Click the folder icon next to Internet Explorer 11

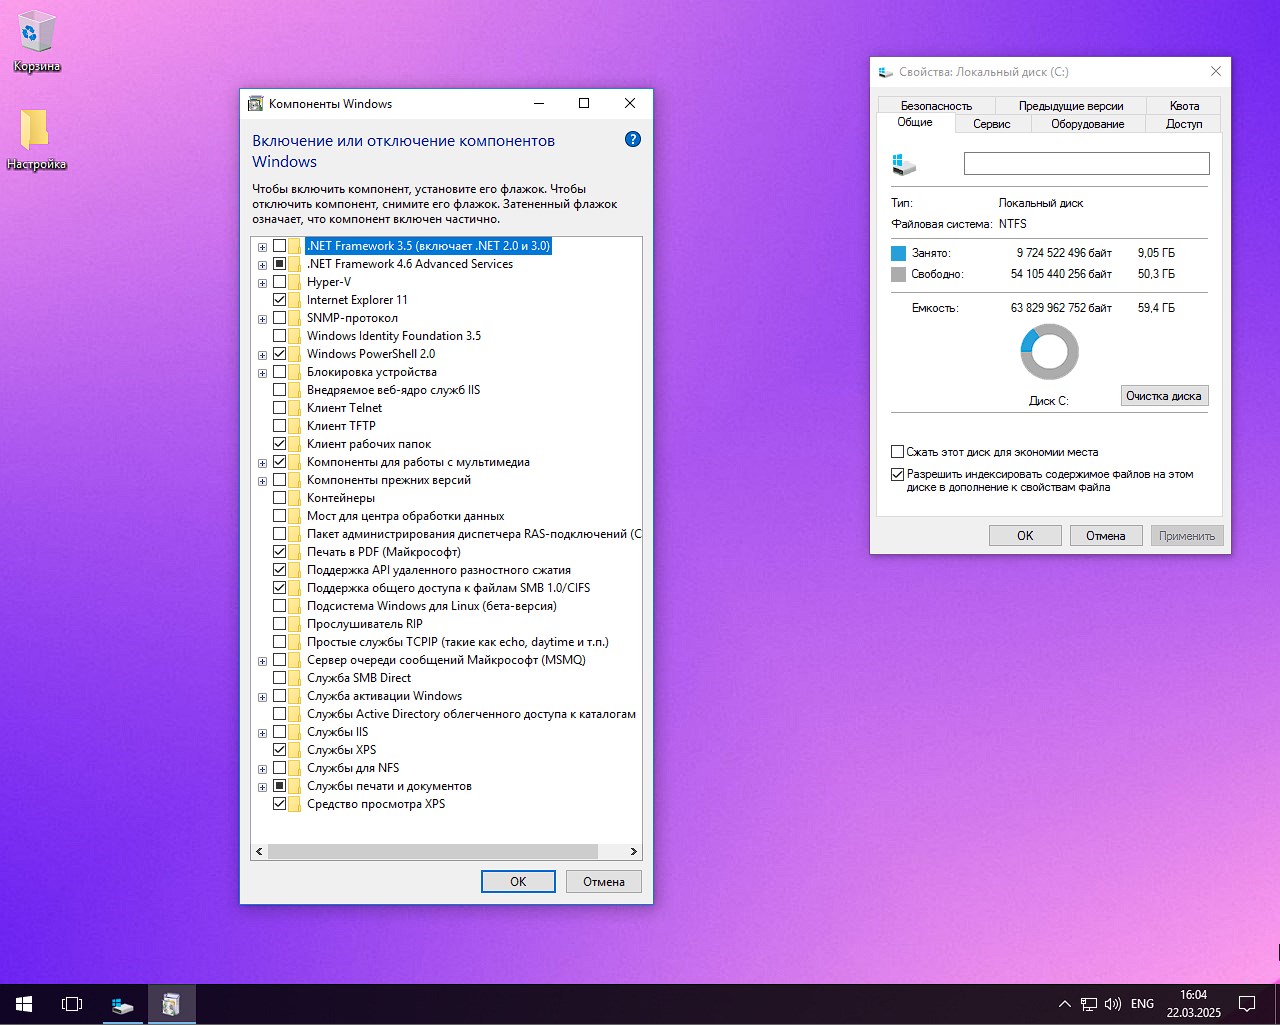295,300
